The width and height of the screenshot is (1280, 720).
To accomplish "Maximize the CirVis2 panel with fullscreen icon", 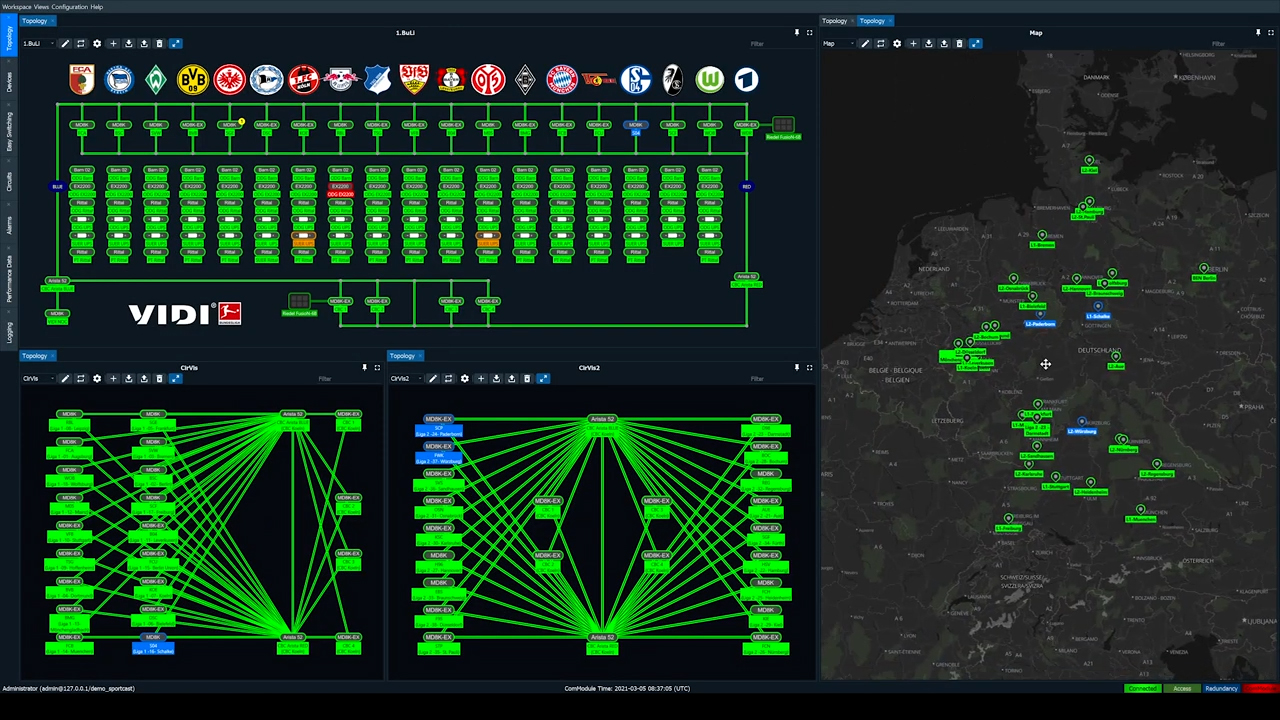I will click(x=809, y=368).
